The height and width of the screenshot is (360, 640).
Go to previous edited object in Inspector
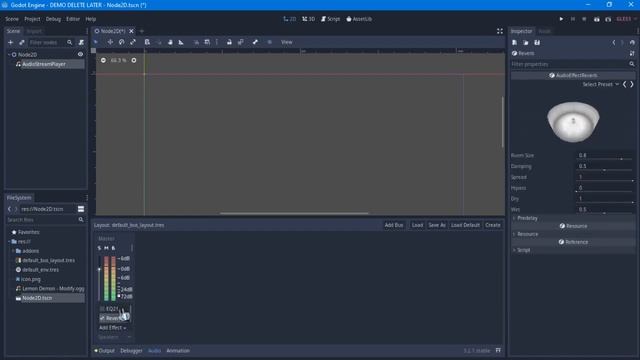(x=613, y=42)
